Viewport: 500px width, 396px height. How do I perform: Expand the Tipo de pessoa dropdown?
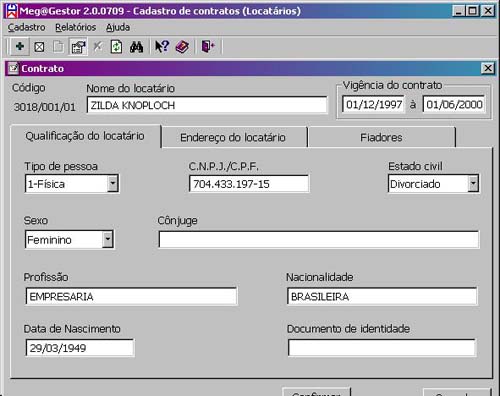click(x=113, y=183)
